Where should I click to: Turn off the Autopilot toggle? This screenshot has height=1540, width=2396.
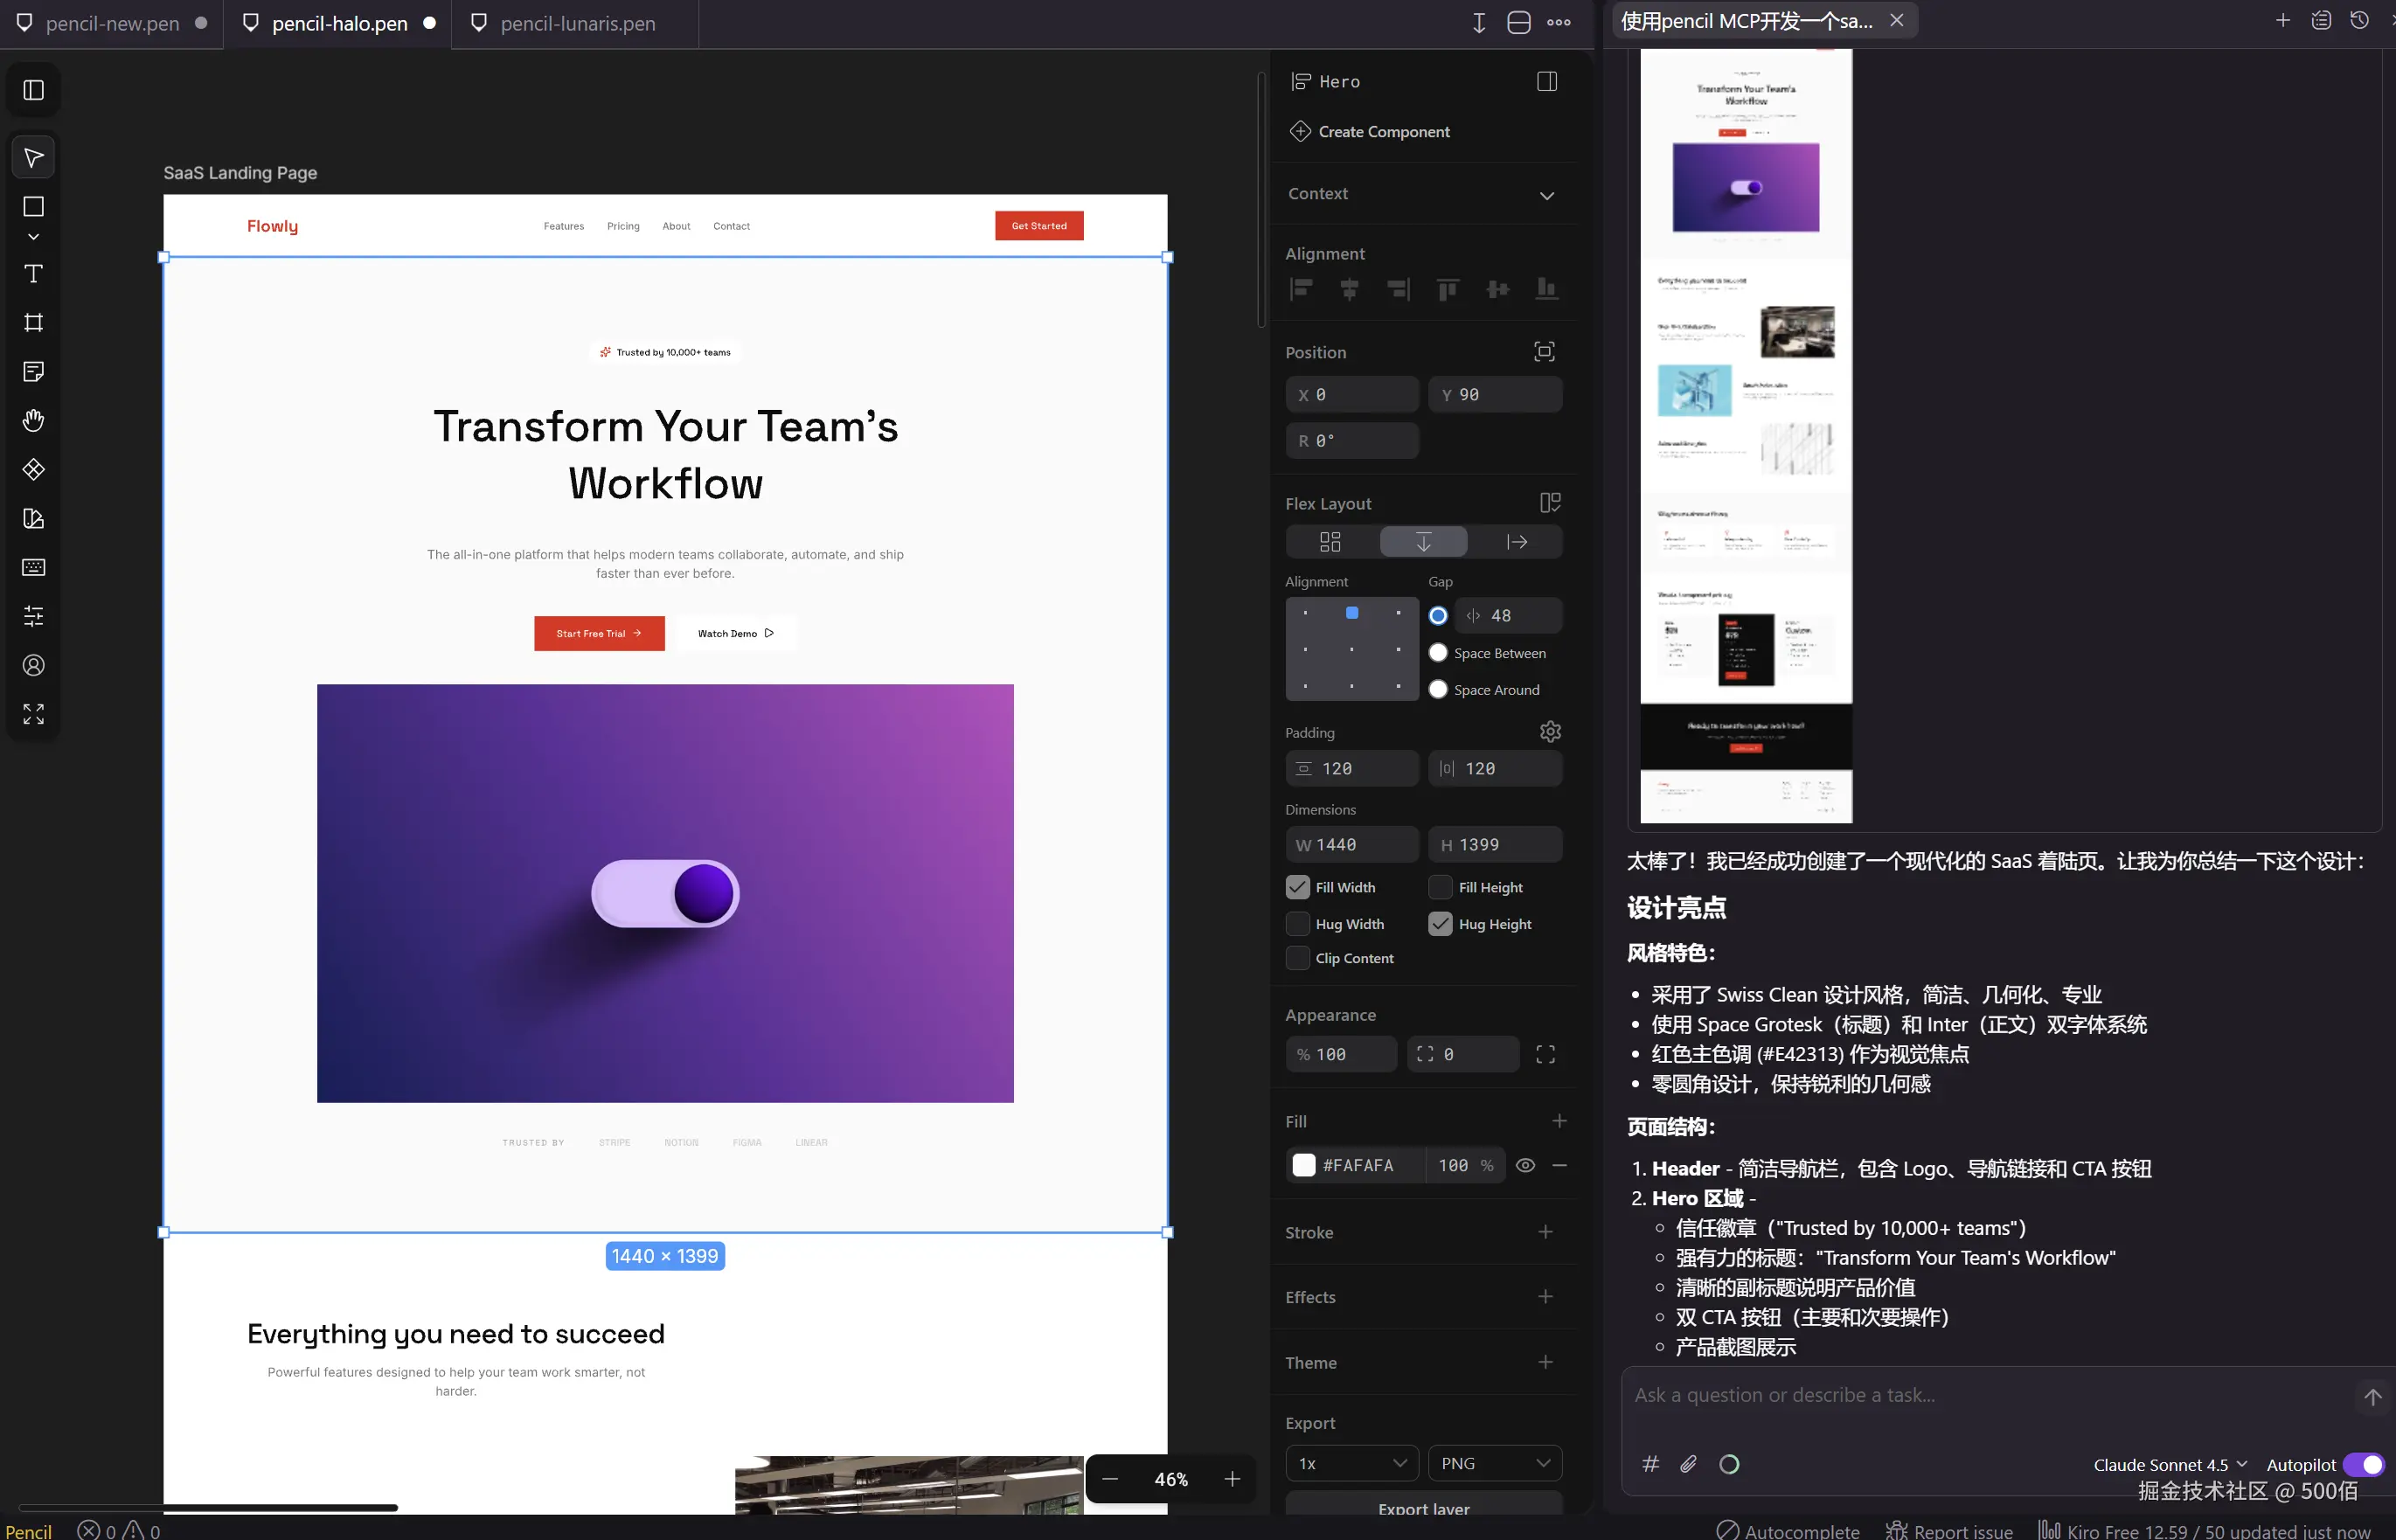(x=2363, y=1464)
